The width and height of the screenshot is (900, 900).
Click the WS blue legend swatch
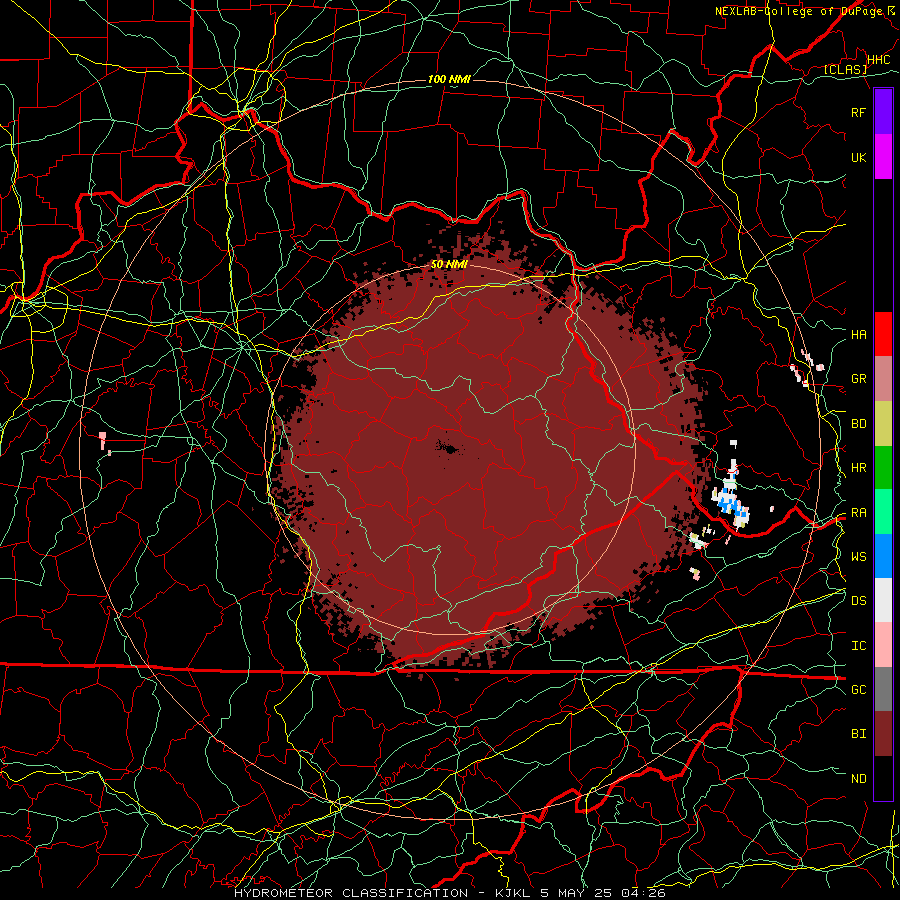(x=883, y=556)
